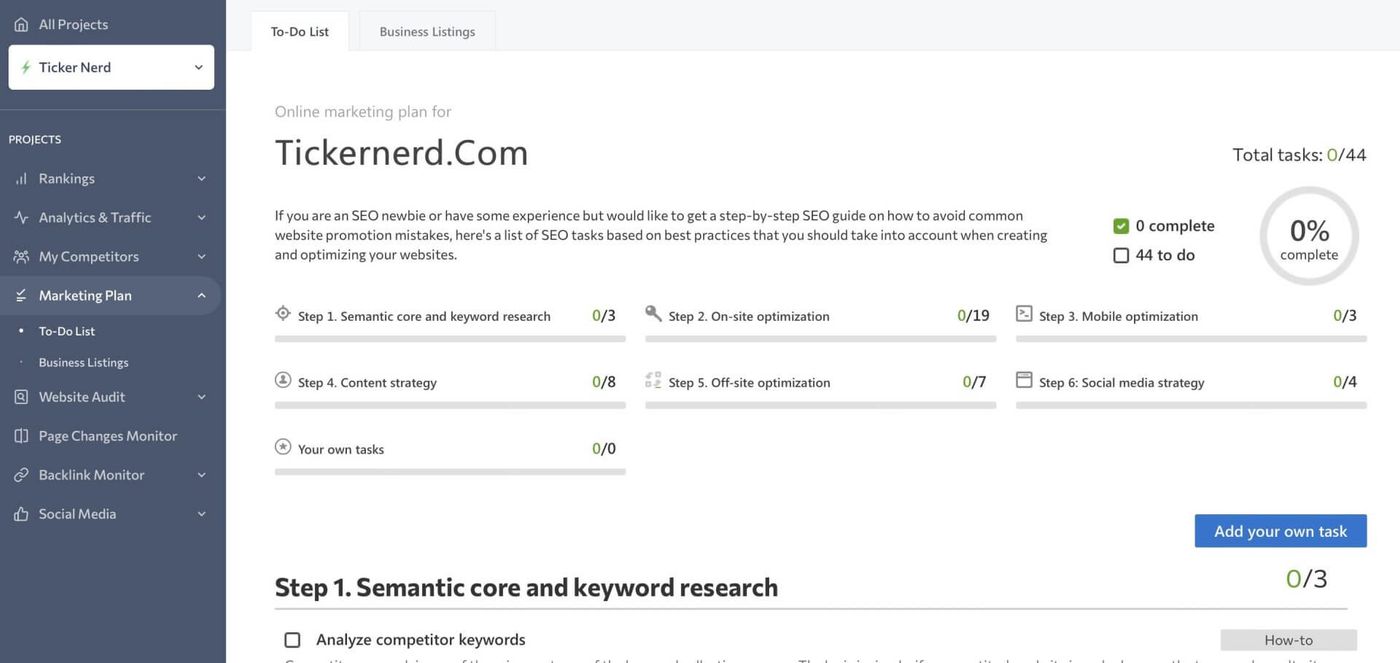
Task: Click the Backlink Monitor chain icon
Action: (21, 475)
